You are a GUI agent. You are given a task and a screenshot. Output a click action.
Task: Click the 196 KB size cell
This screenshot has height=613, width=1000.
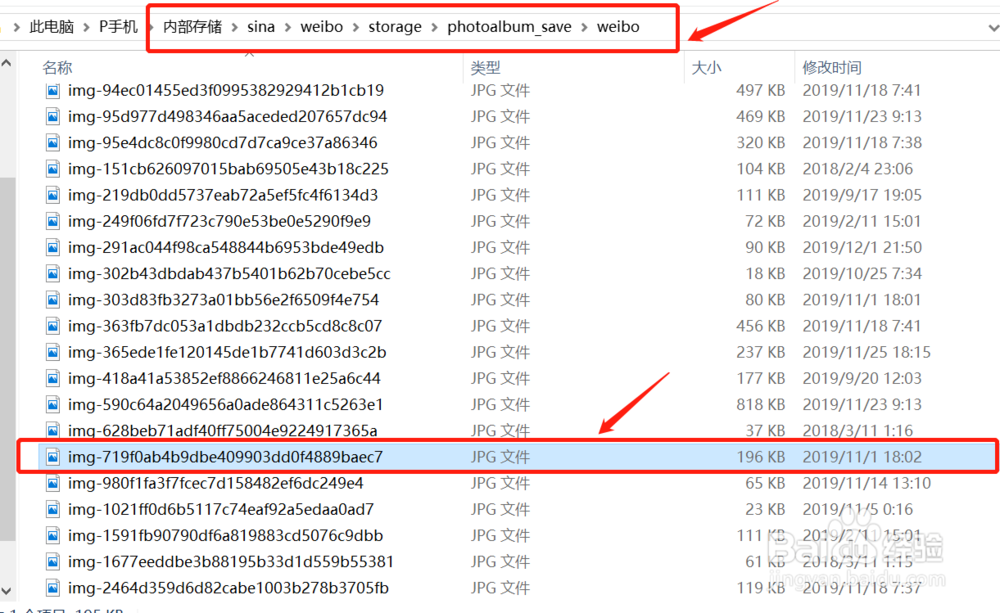click(x=760, y=457)
